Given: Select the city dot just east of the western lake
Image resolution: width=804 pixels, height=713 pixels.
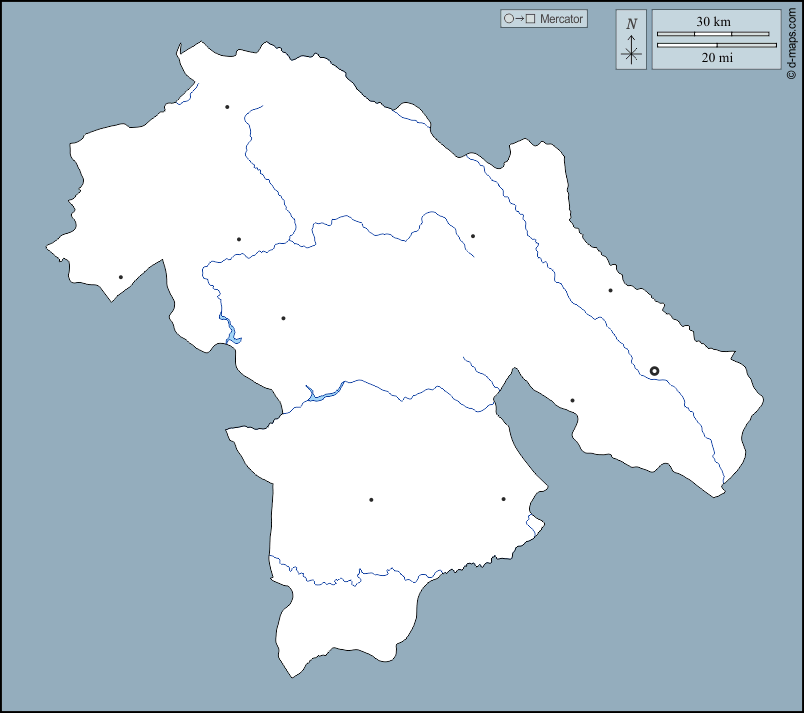Looking at the screenshot, I should [x=283, y=318].
